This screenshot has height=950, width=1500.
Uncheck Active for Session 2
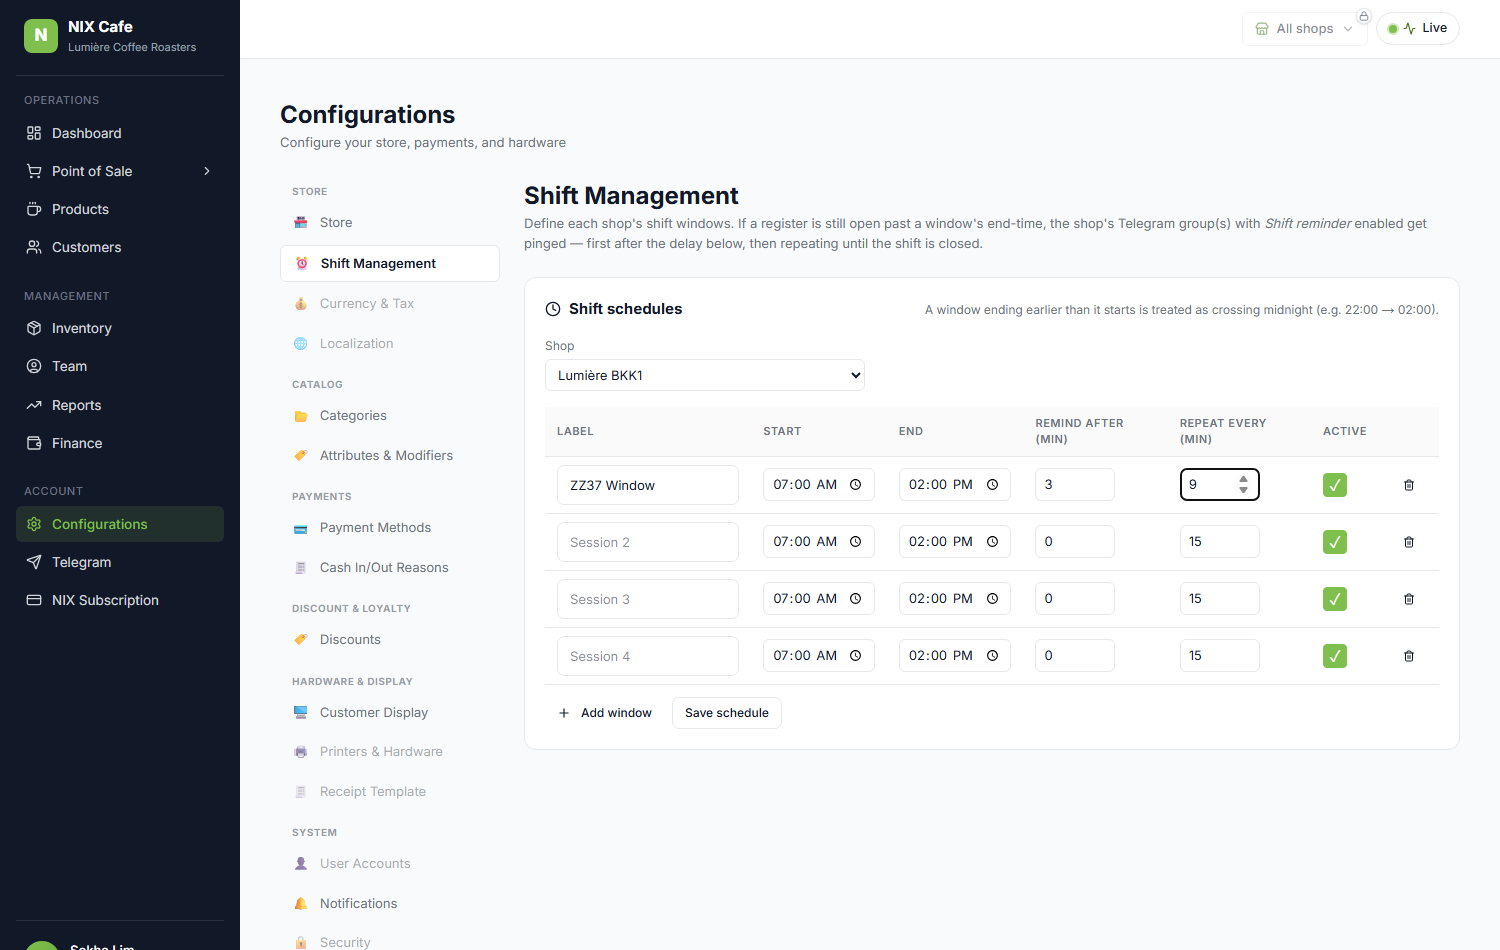(1335, 542)
